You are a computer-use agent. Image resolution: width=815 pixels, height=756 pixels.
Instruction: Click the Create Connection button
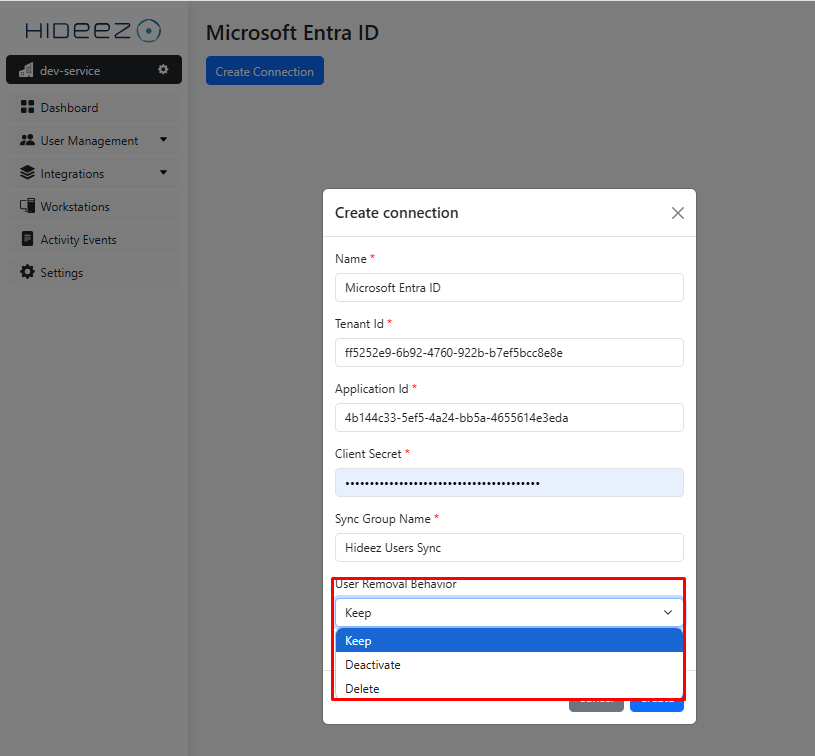[265, 71]
